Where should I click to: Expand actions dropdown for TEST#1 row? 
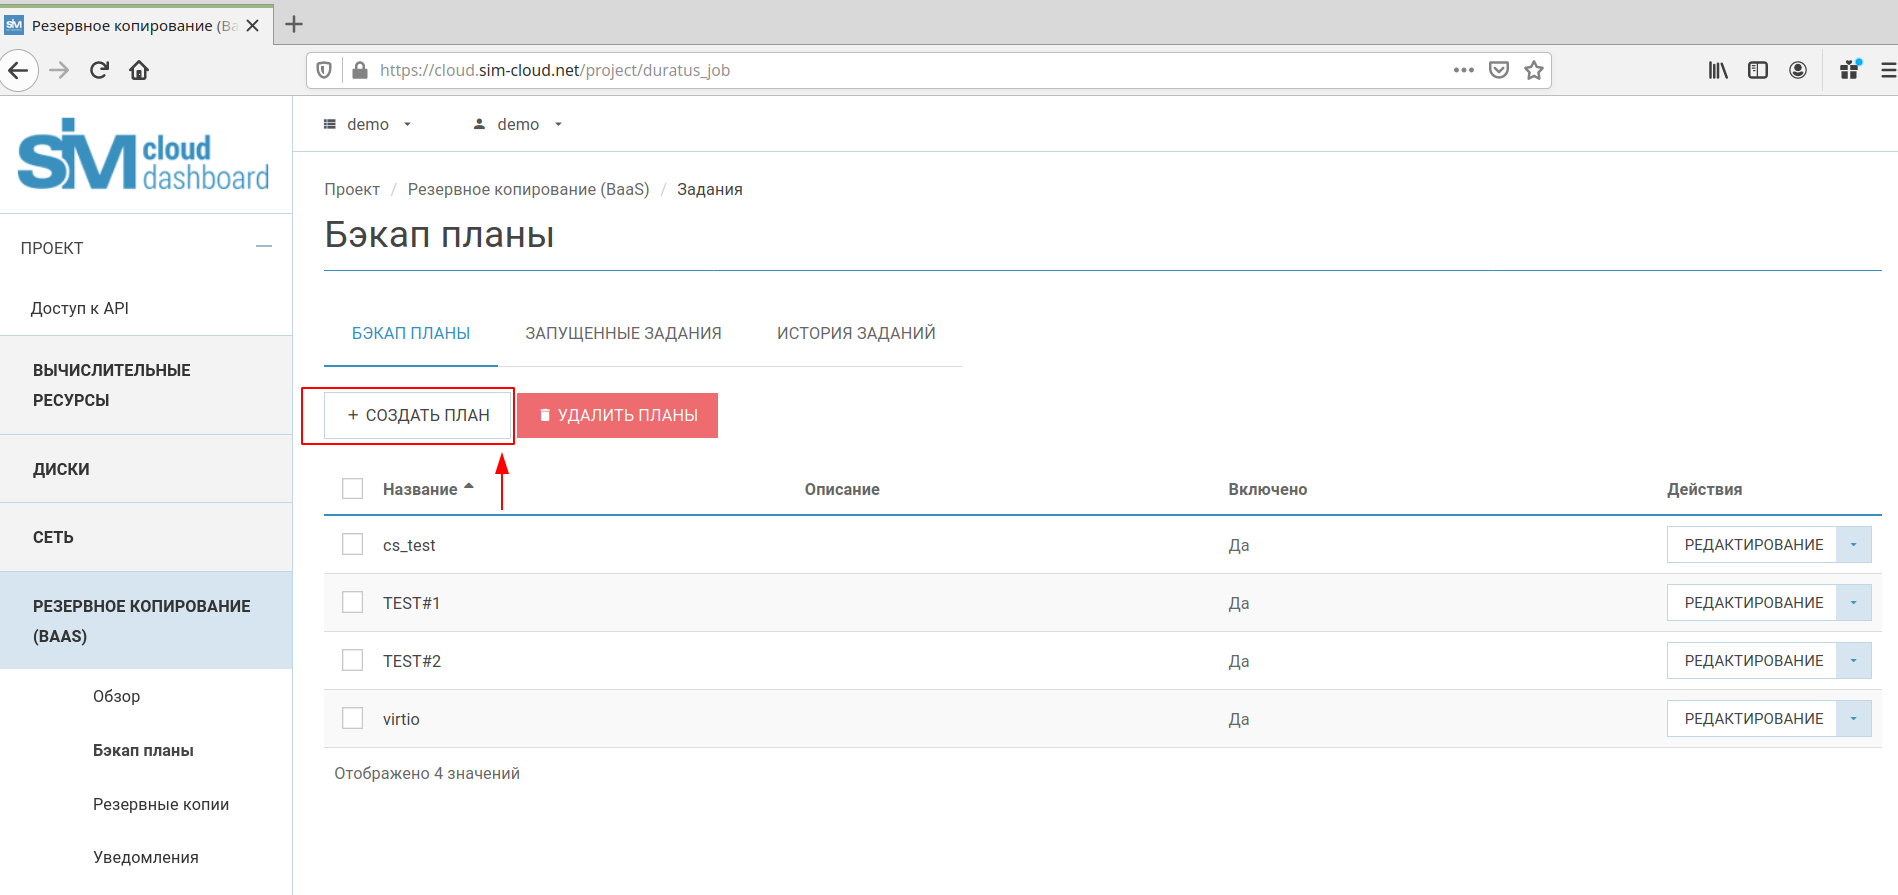click(1853, 603)
